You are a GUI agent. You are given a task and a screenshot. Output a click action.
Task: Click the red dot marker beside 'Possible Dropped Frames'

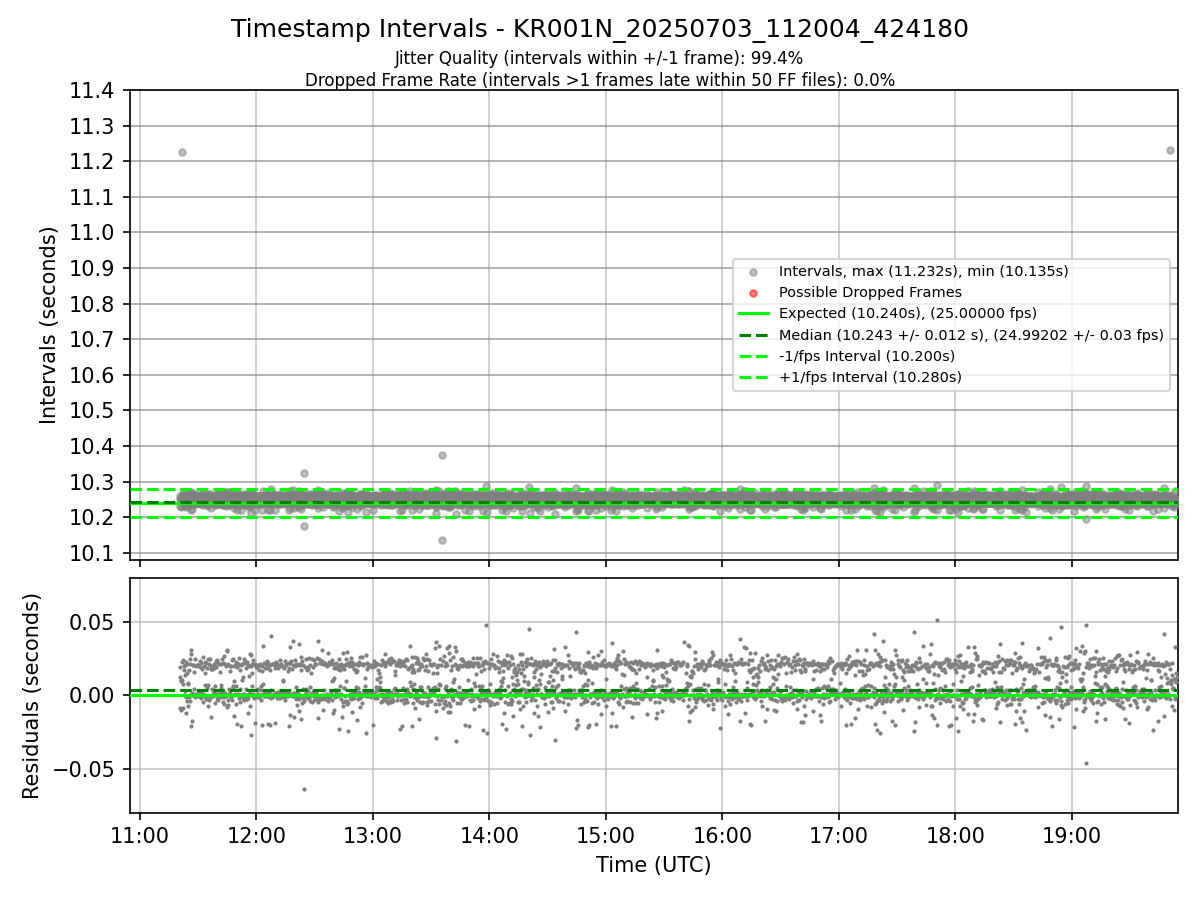tap(754, 293)
